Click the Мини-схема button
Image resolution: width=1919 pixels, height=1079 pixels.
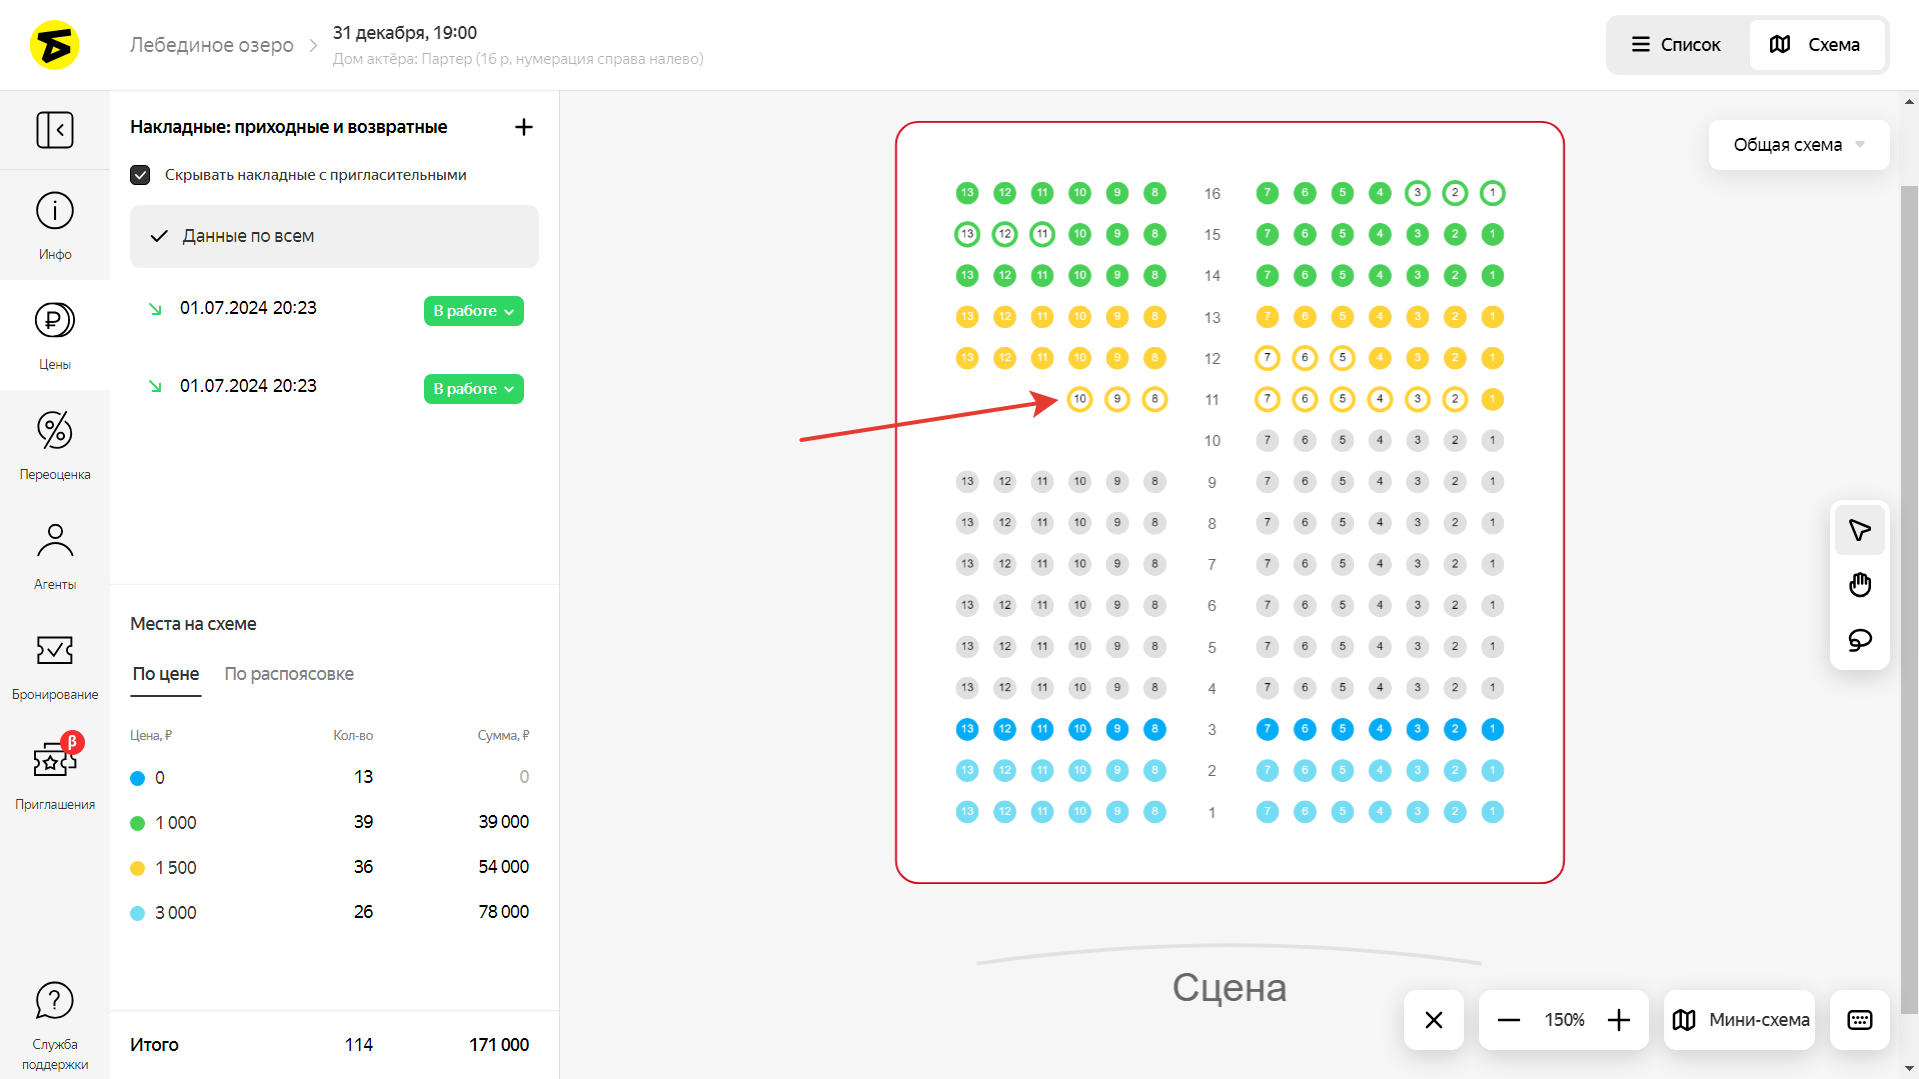(1740, 1020)
